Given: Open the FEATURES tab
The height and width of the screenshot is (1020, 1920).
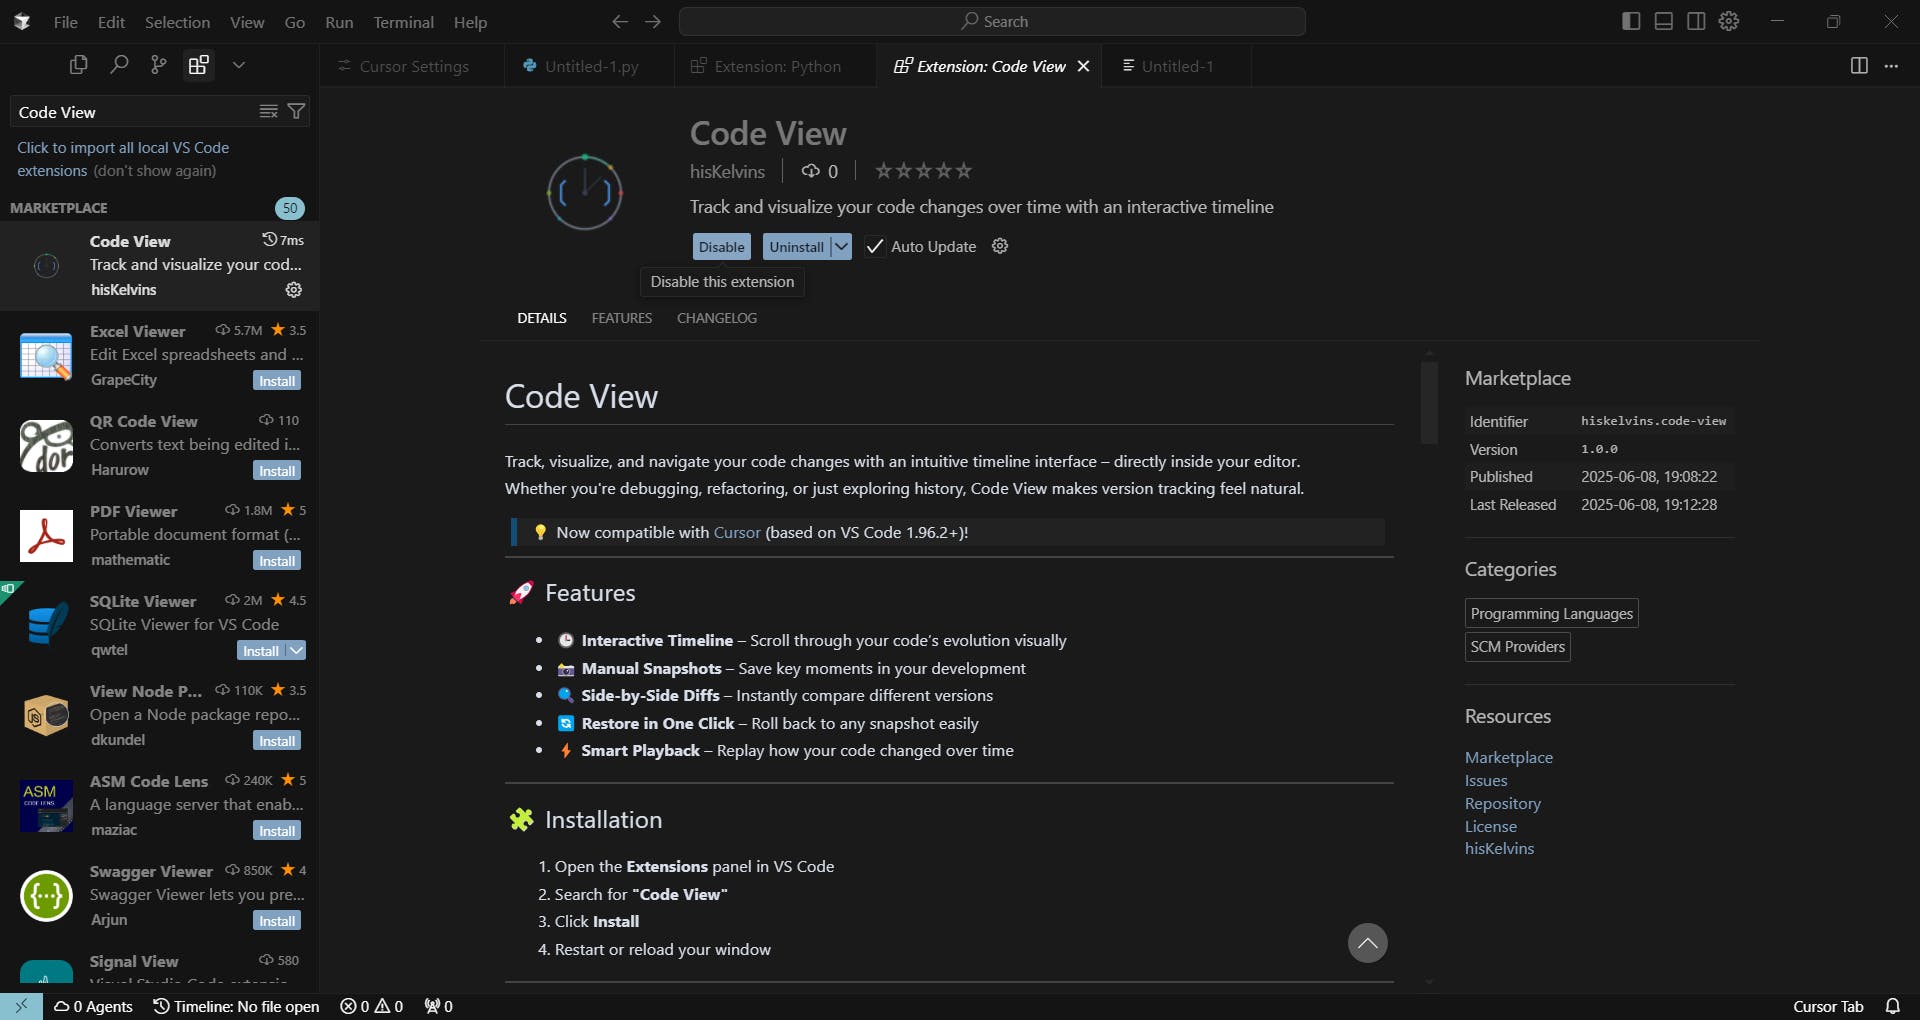Looking at the screenshot, I should 621,318.
